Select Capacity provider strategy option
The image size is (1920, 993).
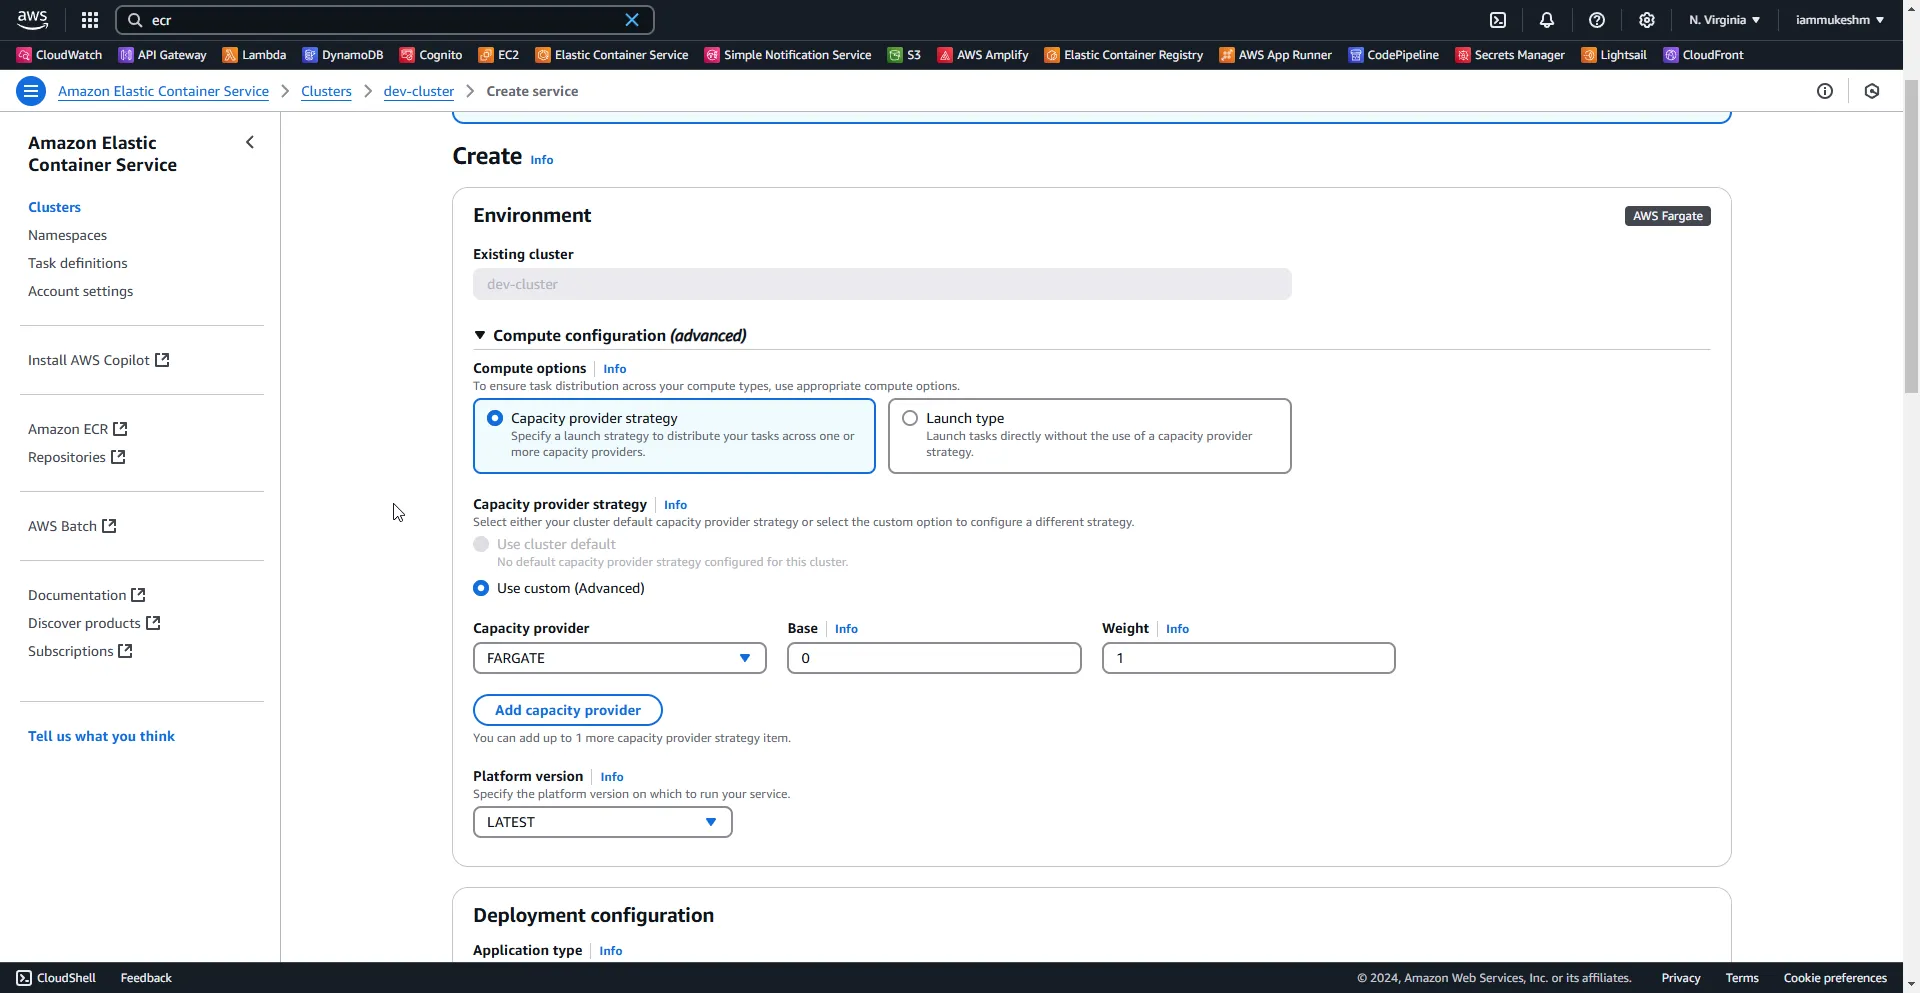(x=495, y=419)
